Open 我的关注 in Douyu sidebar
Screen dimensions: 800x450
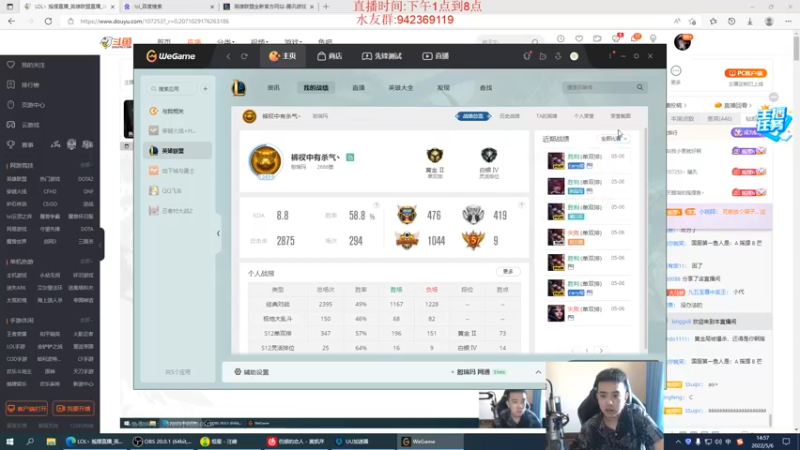[28, 65]
